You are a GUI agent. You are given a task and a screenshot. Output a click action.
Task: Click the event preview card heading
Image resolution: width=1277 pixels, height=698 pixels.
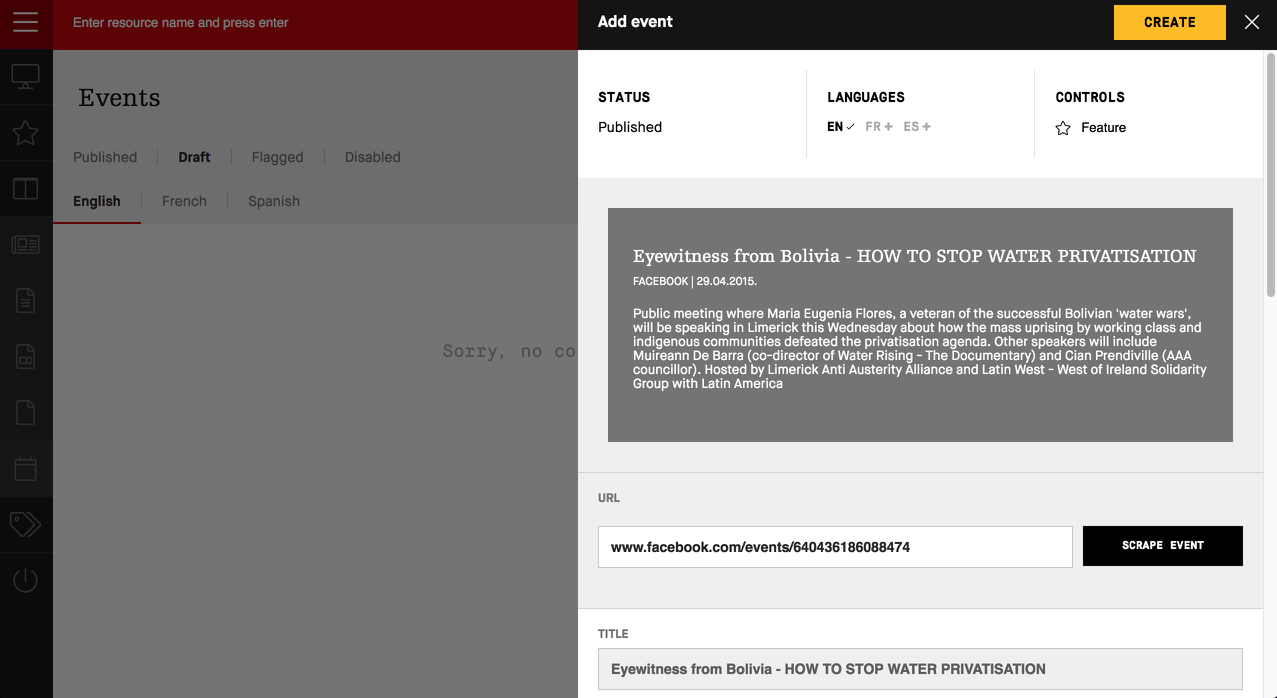pos(914,256)
